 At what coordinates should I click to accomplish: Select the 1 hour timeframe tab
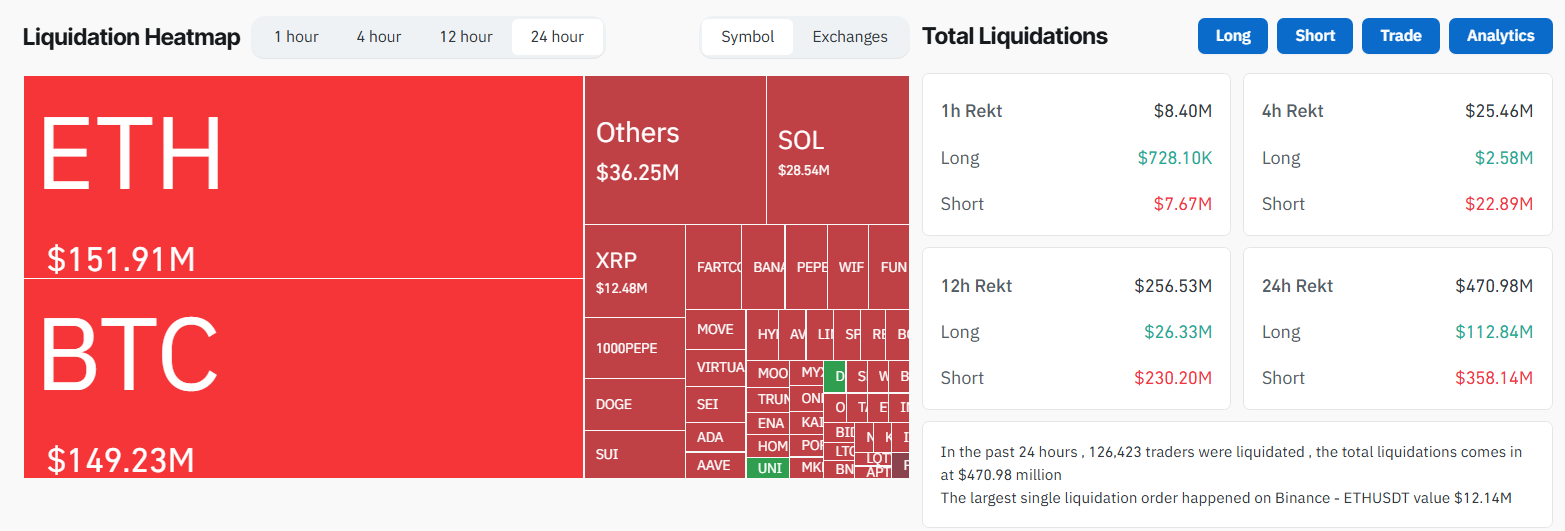[x=296, y=37]
